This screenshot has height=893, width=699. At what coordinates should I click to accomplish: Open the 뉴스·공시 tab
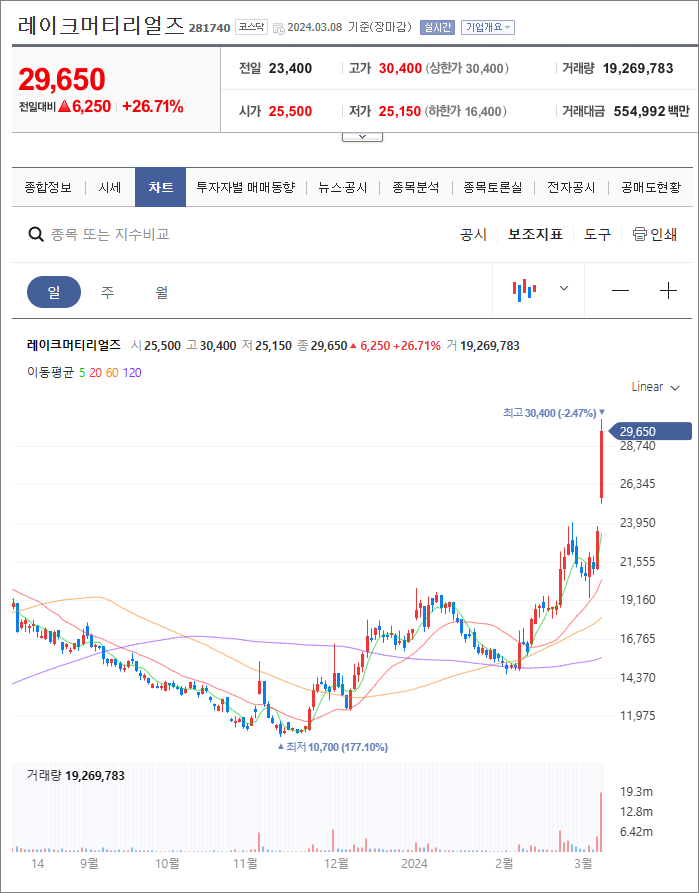[342, 187]
